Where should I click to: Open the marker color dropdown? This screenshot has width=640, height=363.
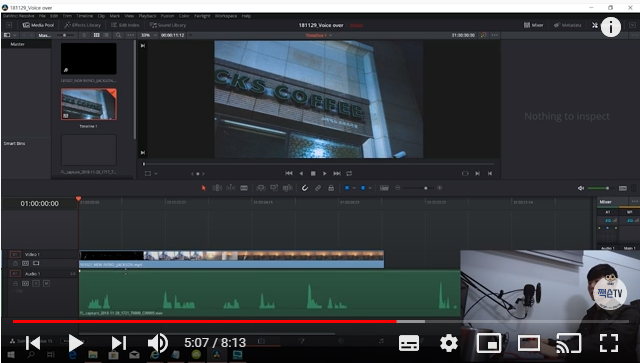point(370,188)
